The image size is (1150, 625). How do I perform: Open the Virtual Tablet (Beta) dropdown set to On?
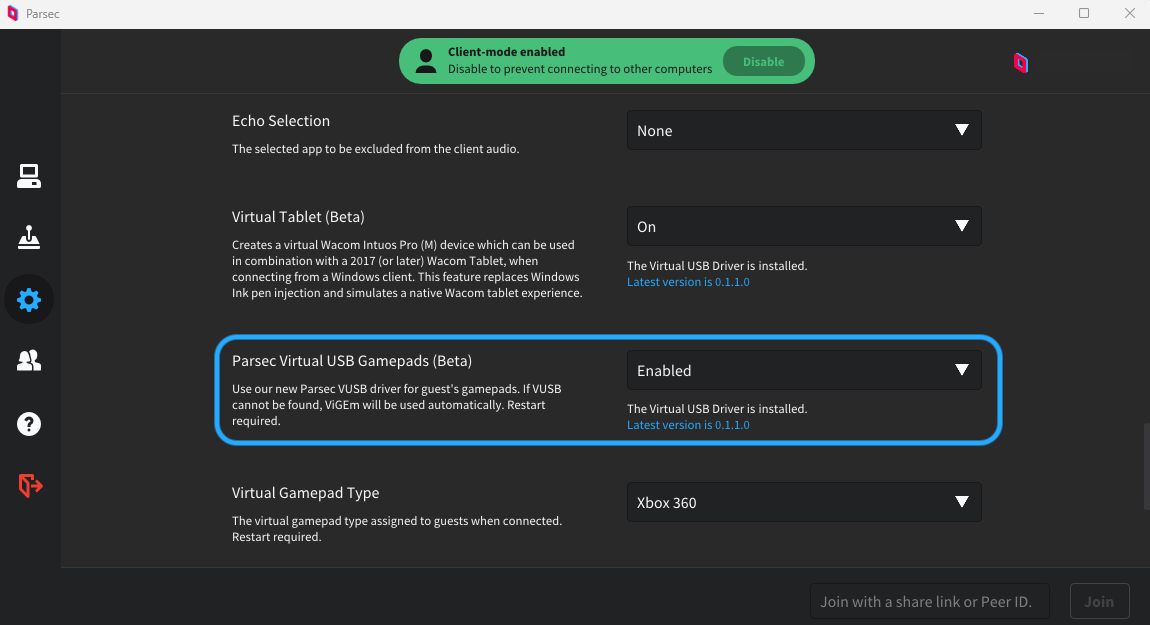coord(804,227)
